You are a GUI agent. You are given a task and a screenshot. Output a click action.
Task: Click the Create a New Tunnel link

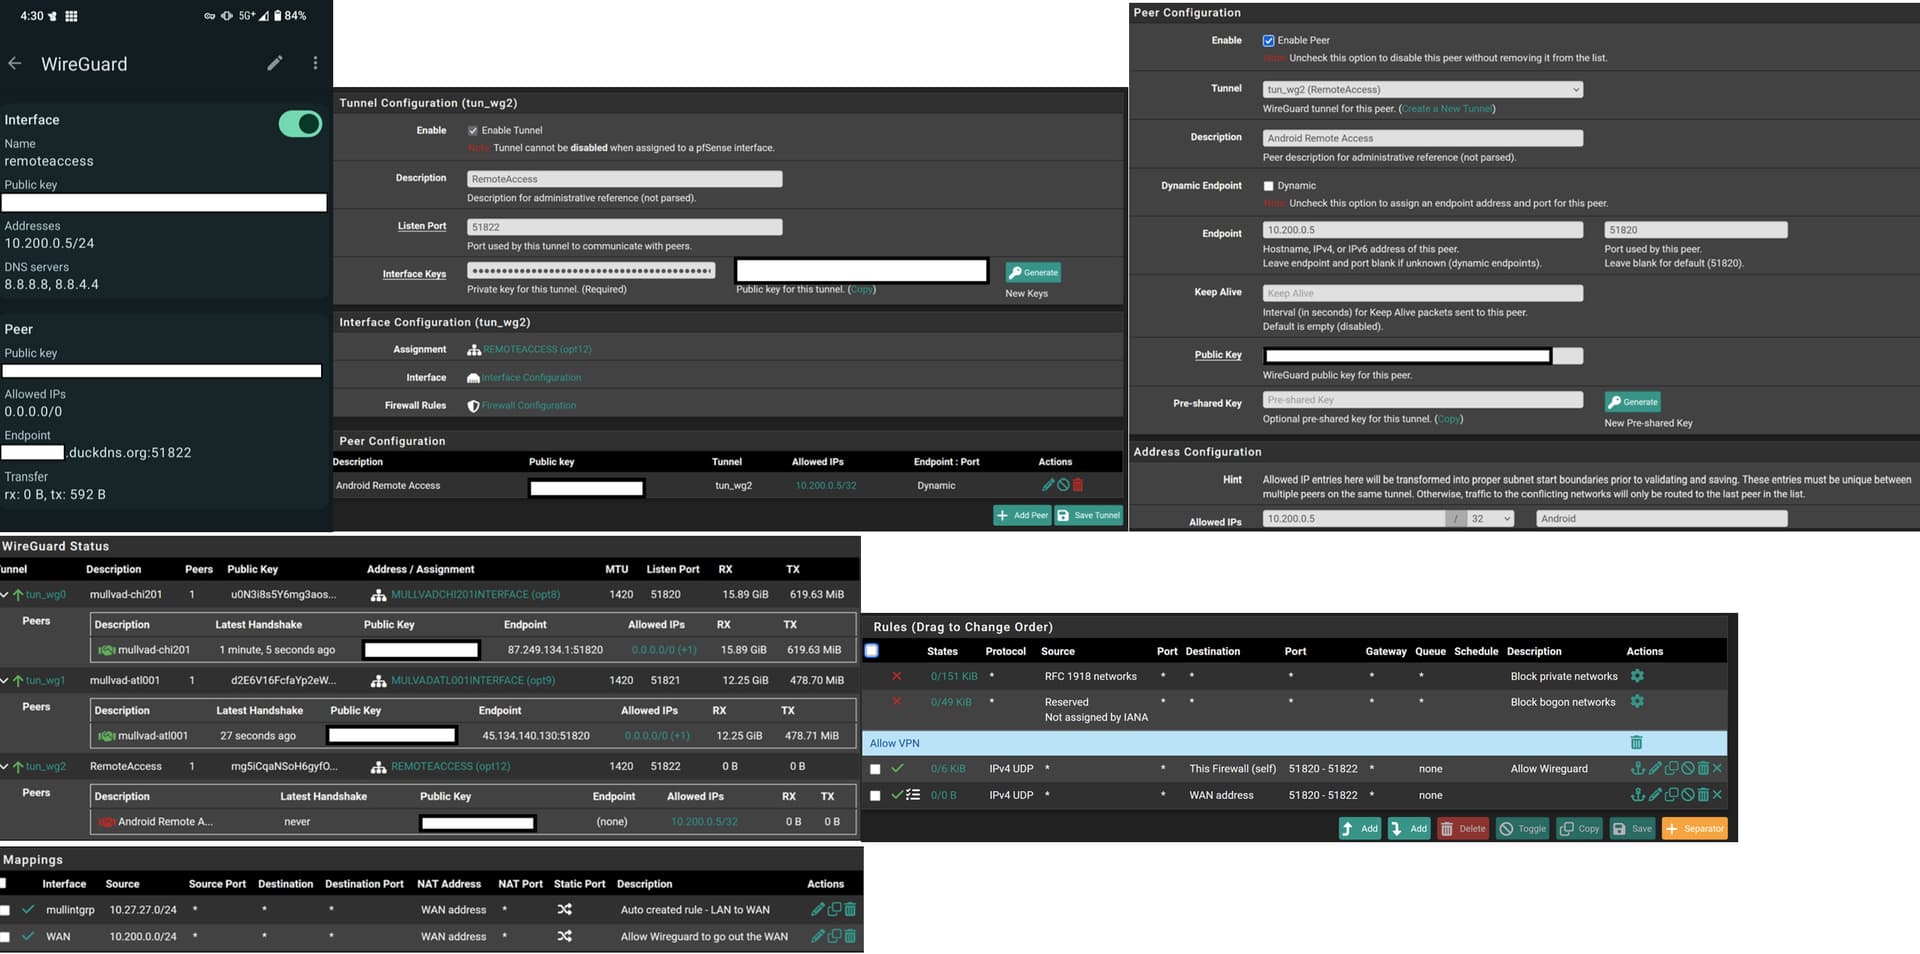[x=1447, y=108]
